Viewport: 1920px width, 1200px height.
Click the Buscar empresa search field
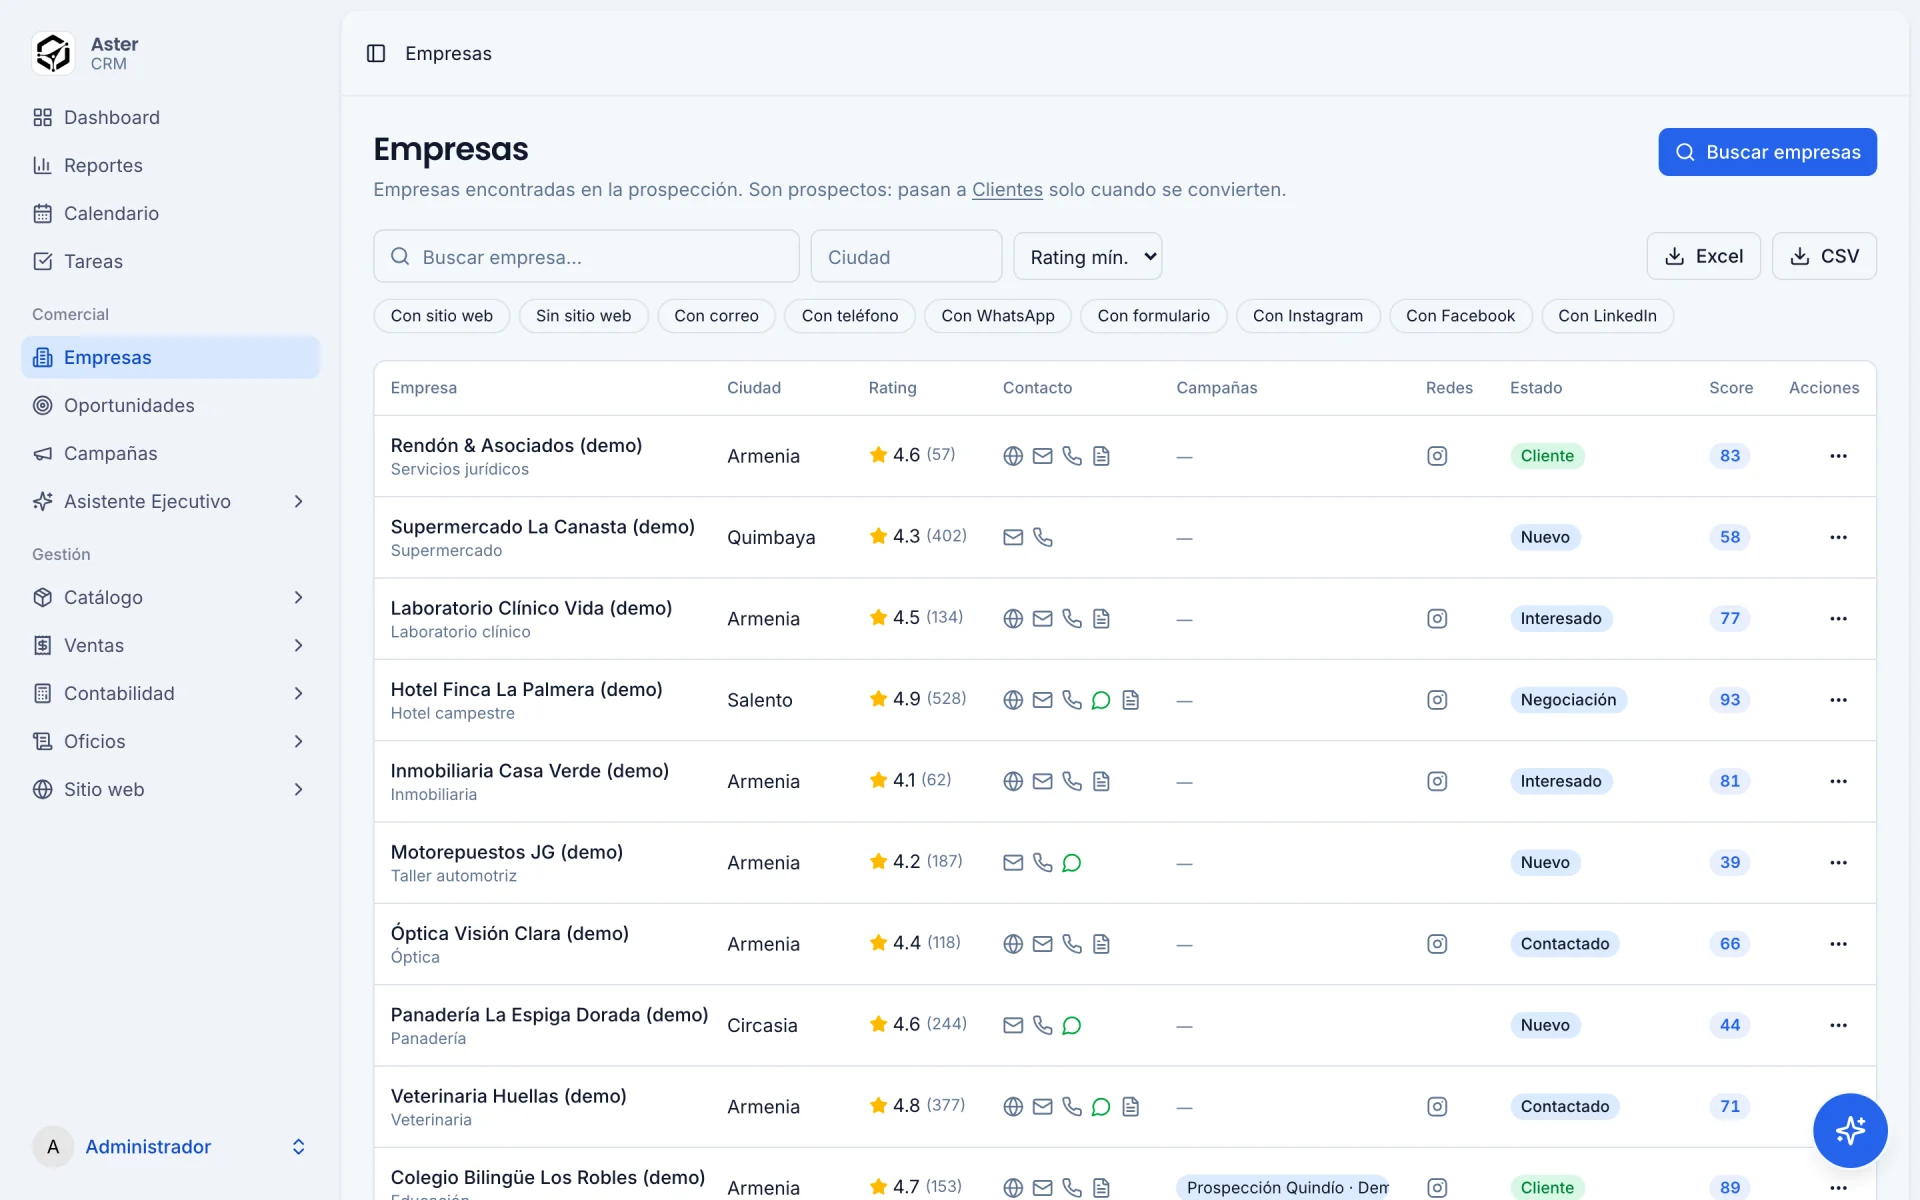[x=586, y=257]
